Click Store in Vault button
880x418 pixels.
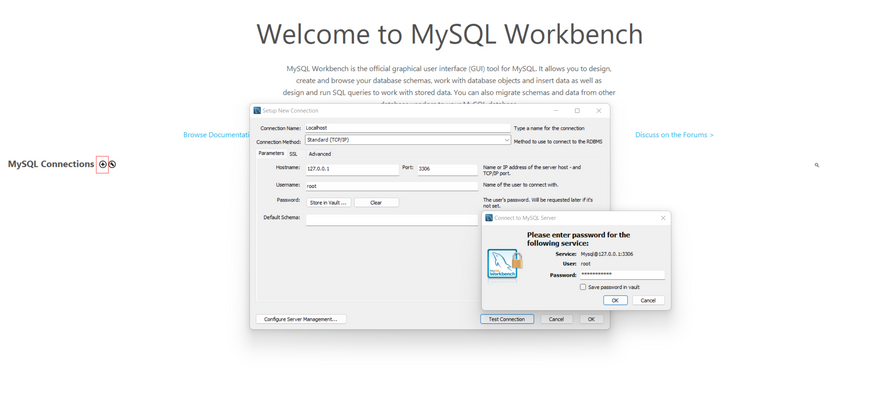click(x=328, y=203)
